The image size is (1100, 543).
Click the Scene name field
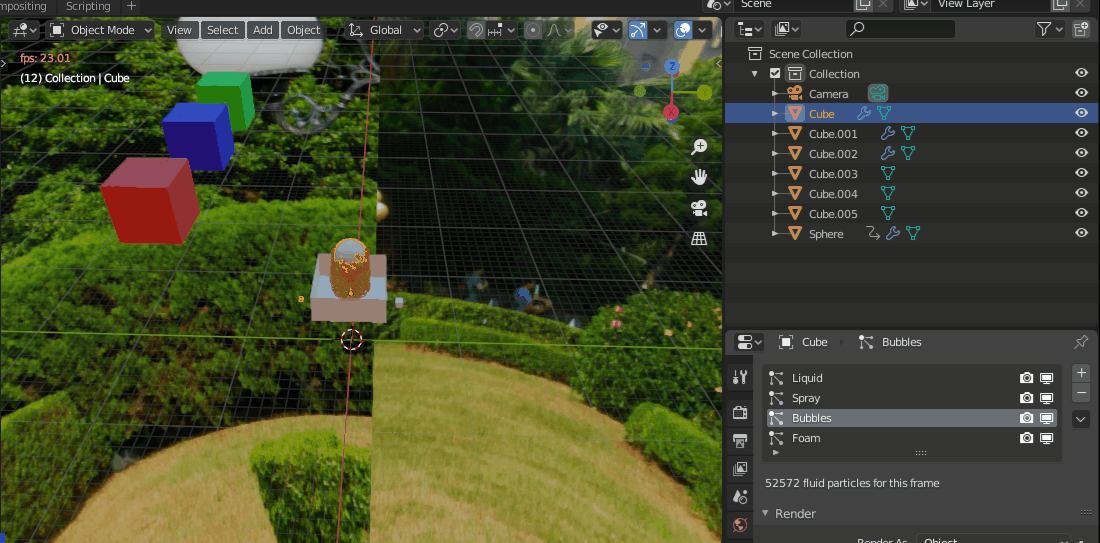pyautogui.click(x=793, y=4)
